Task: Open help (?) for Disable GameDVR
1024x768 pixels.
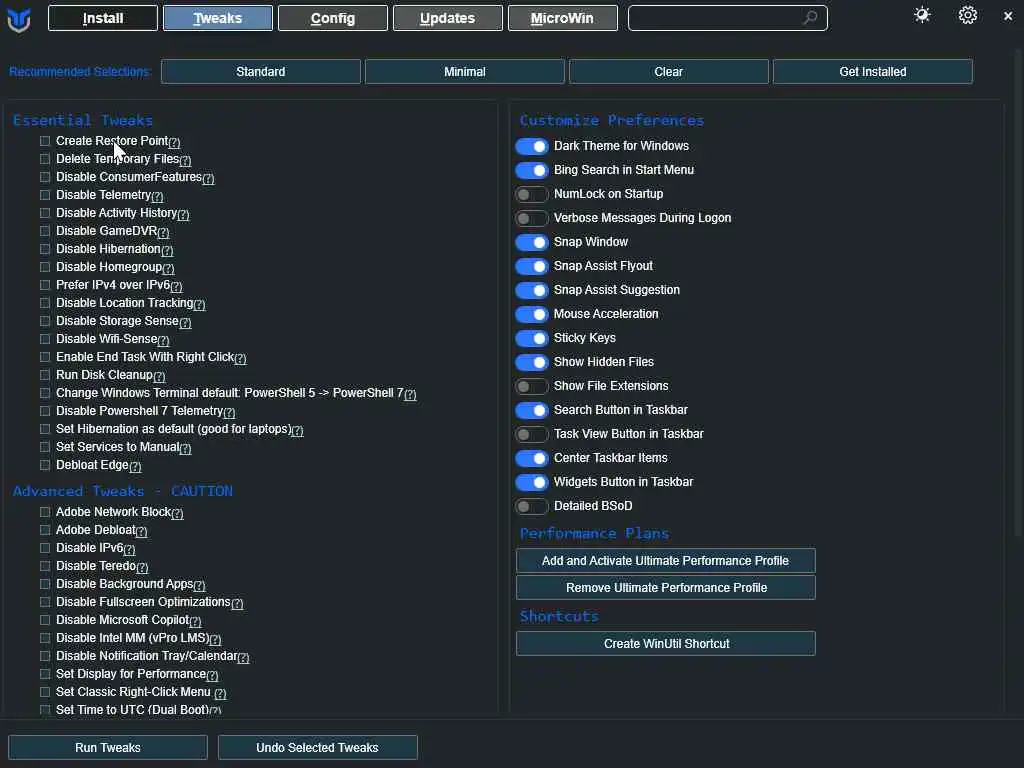Action: pyautogui.click(x=163, y=232)
